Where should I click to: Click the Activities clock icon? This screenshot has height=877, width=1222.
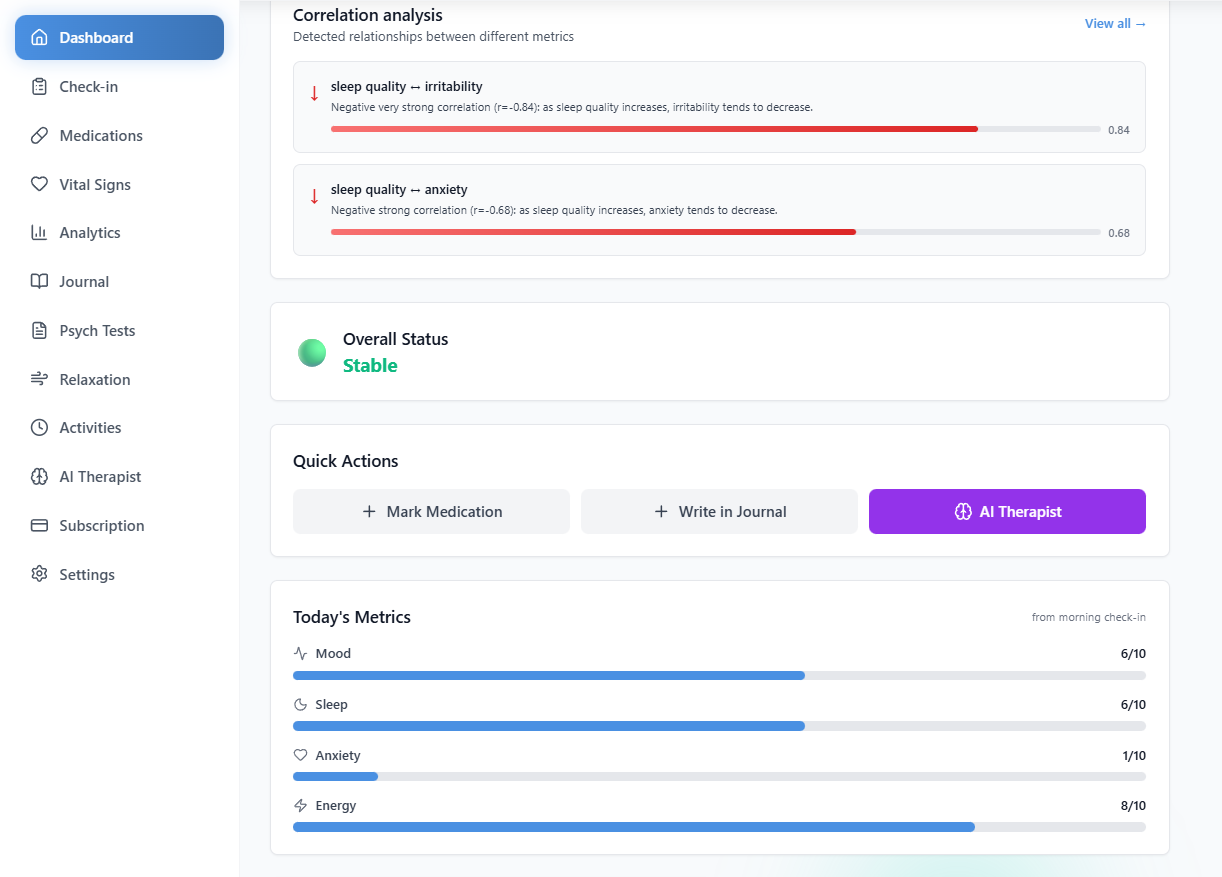38,427
